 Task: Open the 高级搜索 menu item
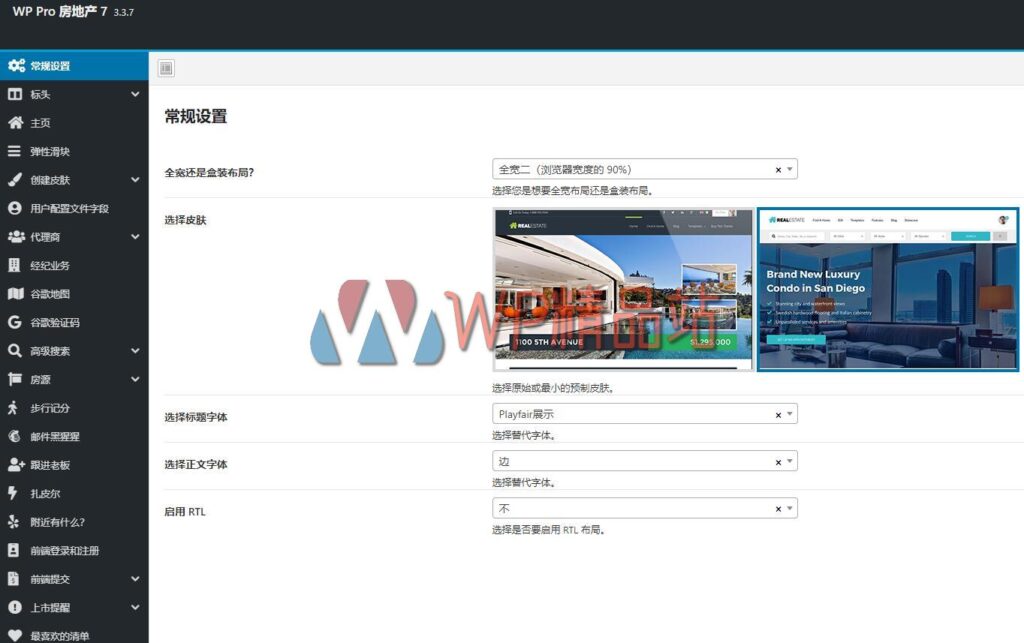(17, 351)
